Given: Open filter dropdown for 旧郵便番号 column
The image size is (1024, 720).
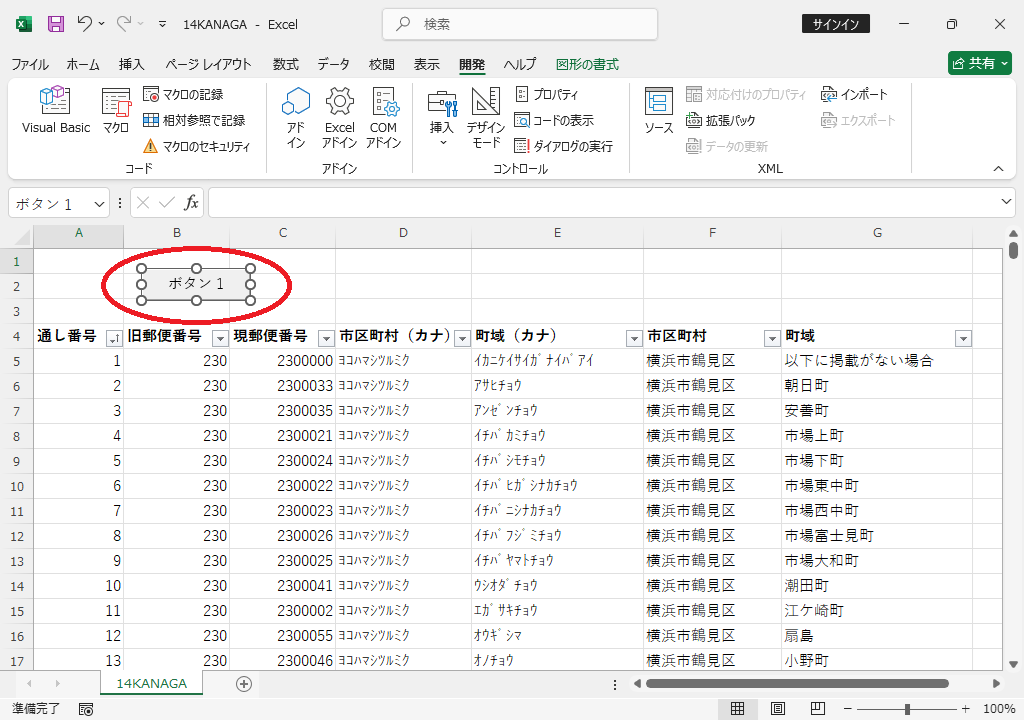Looking at the screenshot, I should pyautogui.click(x=220, y=338).
